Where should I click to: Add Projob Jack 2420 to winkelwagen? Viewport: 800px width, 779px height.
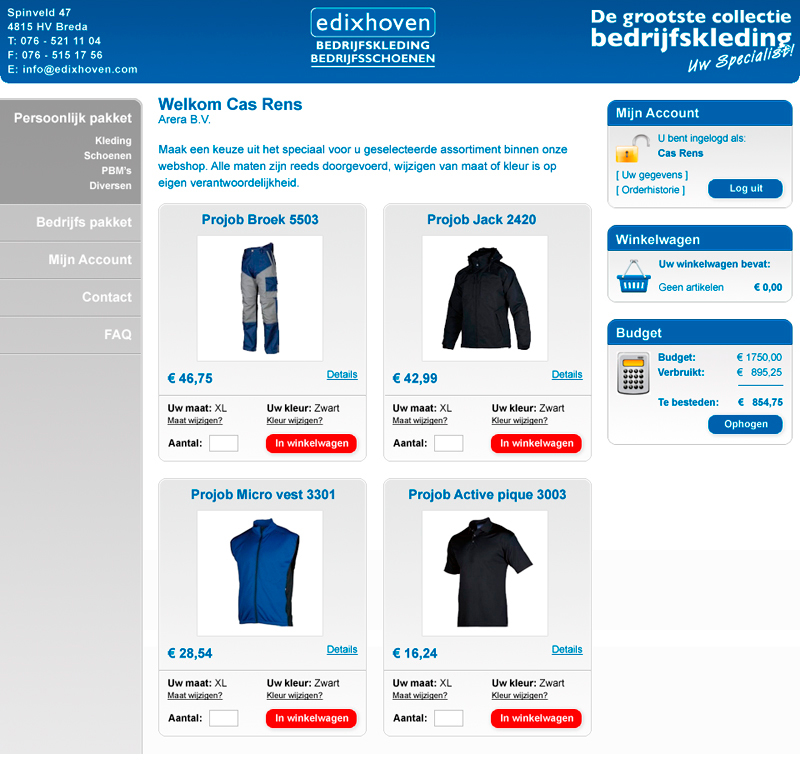[x=536, y=443]
